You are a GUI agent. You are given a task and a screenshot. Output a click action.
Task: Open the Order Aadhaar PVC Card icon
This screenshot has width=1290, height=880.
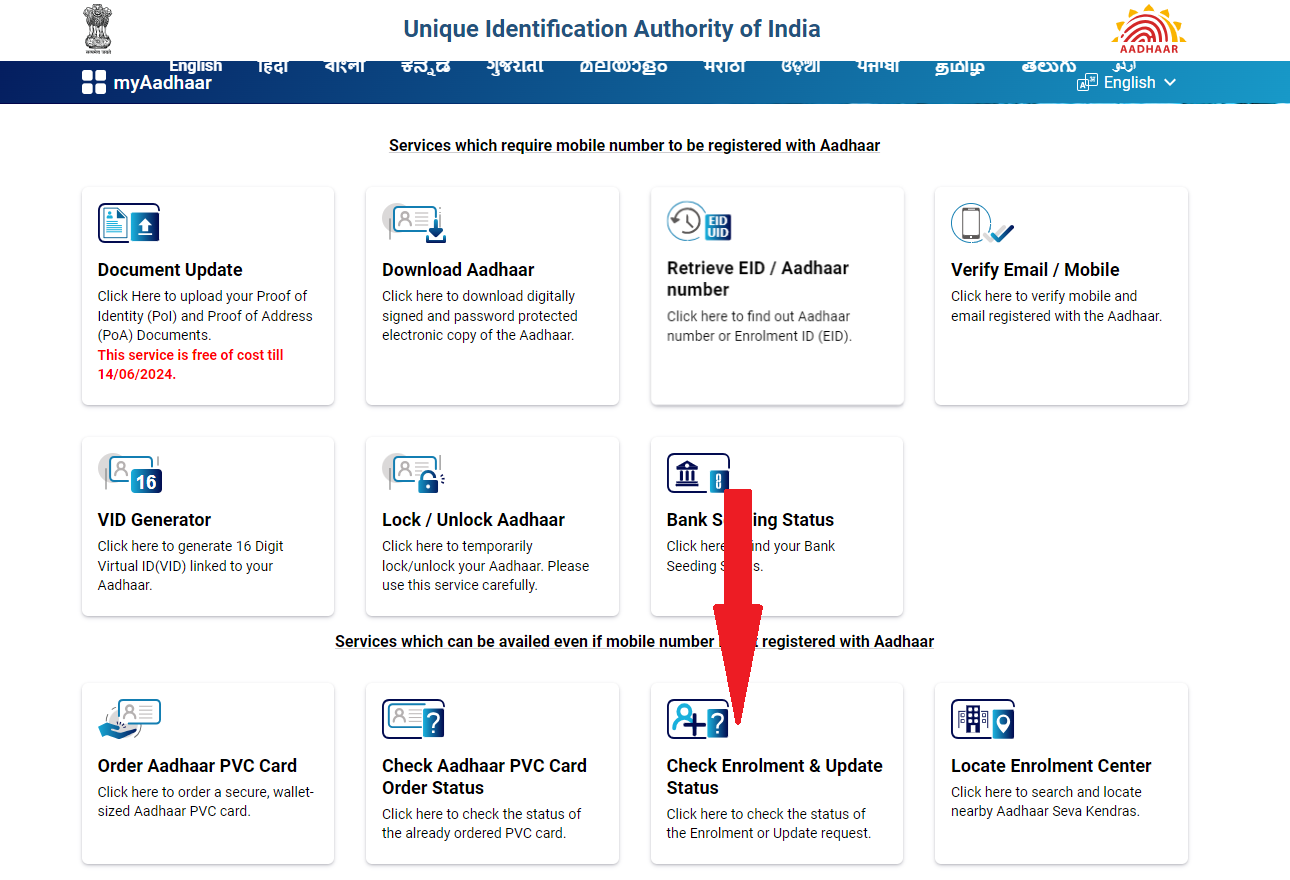point(128,718)
